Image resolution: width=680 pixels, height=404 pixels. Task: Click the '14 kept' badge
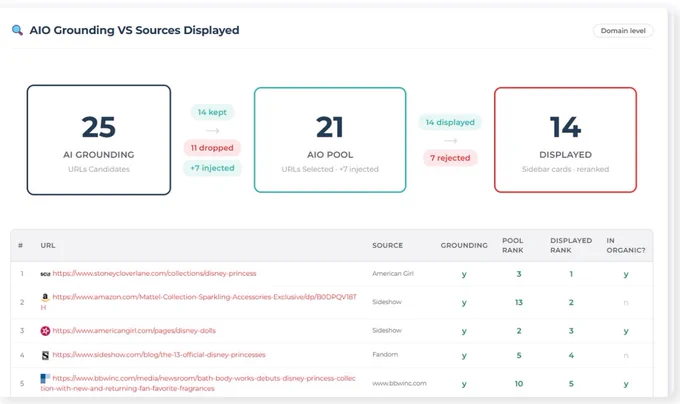(x=212, y=112)
